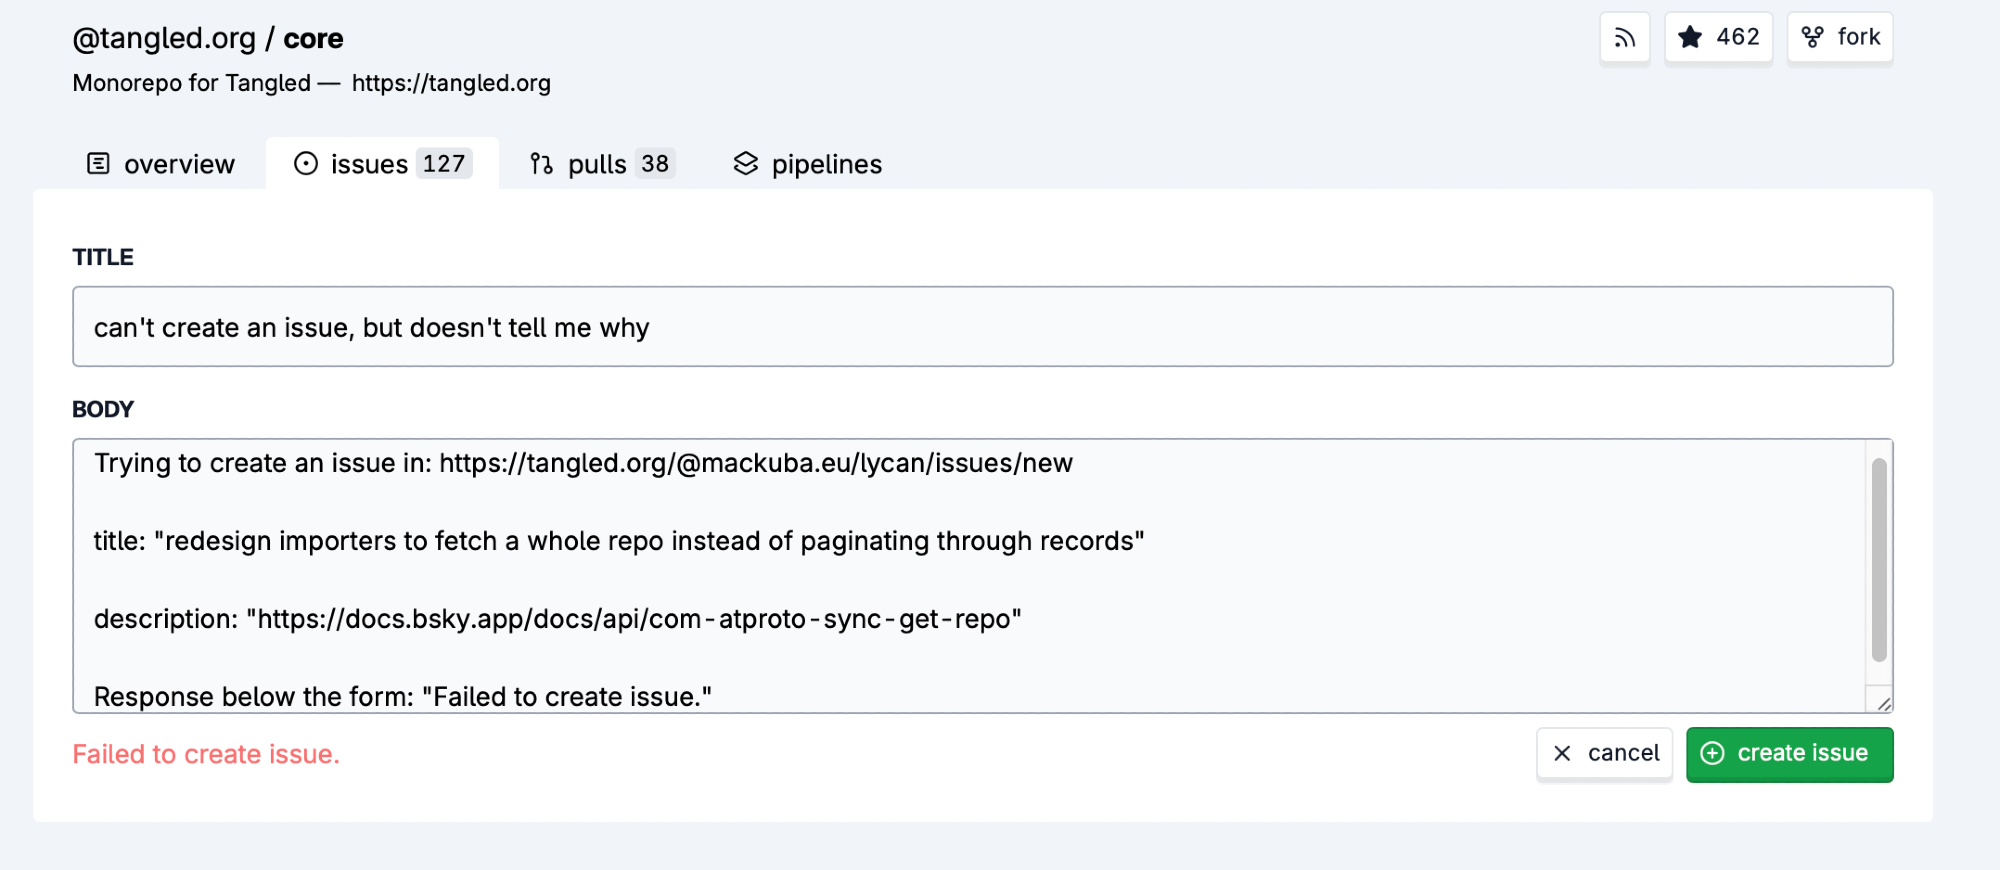Click the red 'Failed to create issue.' message
This screenshot has height=870, width=2000.
tap(206, 755)
